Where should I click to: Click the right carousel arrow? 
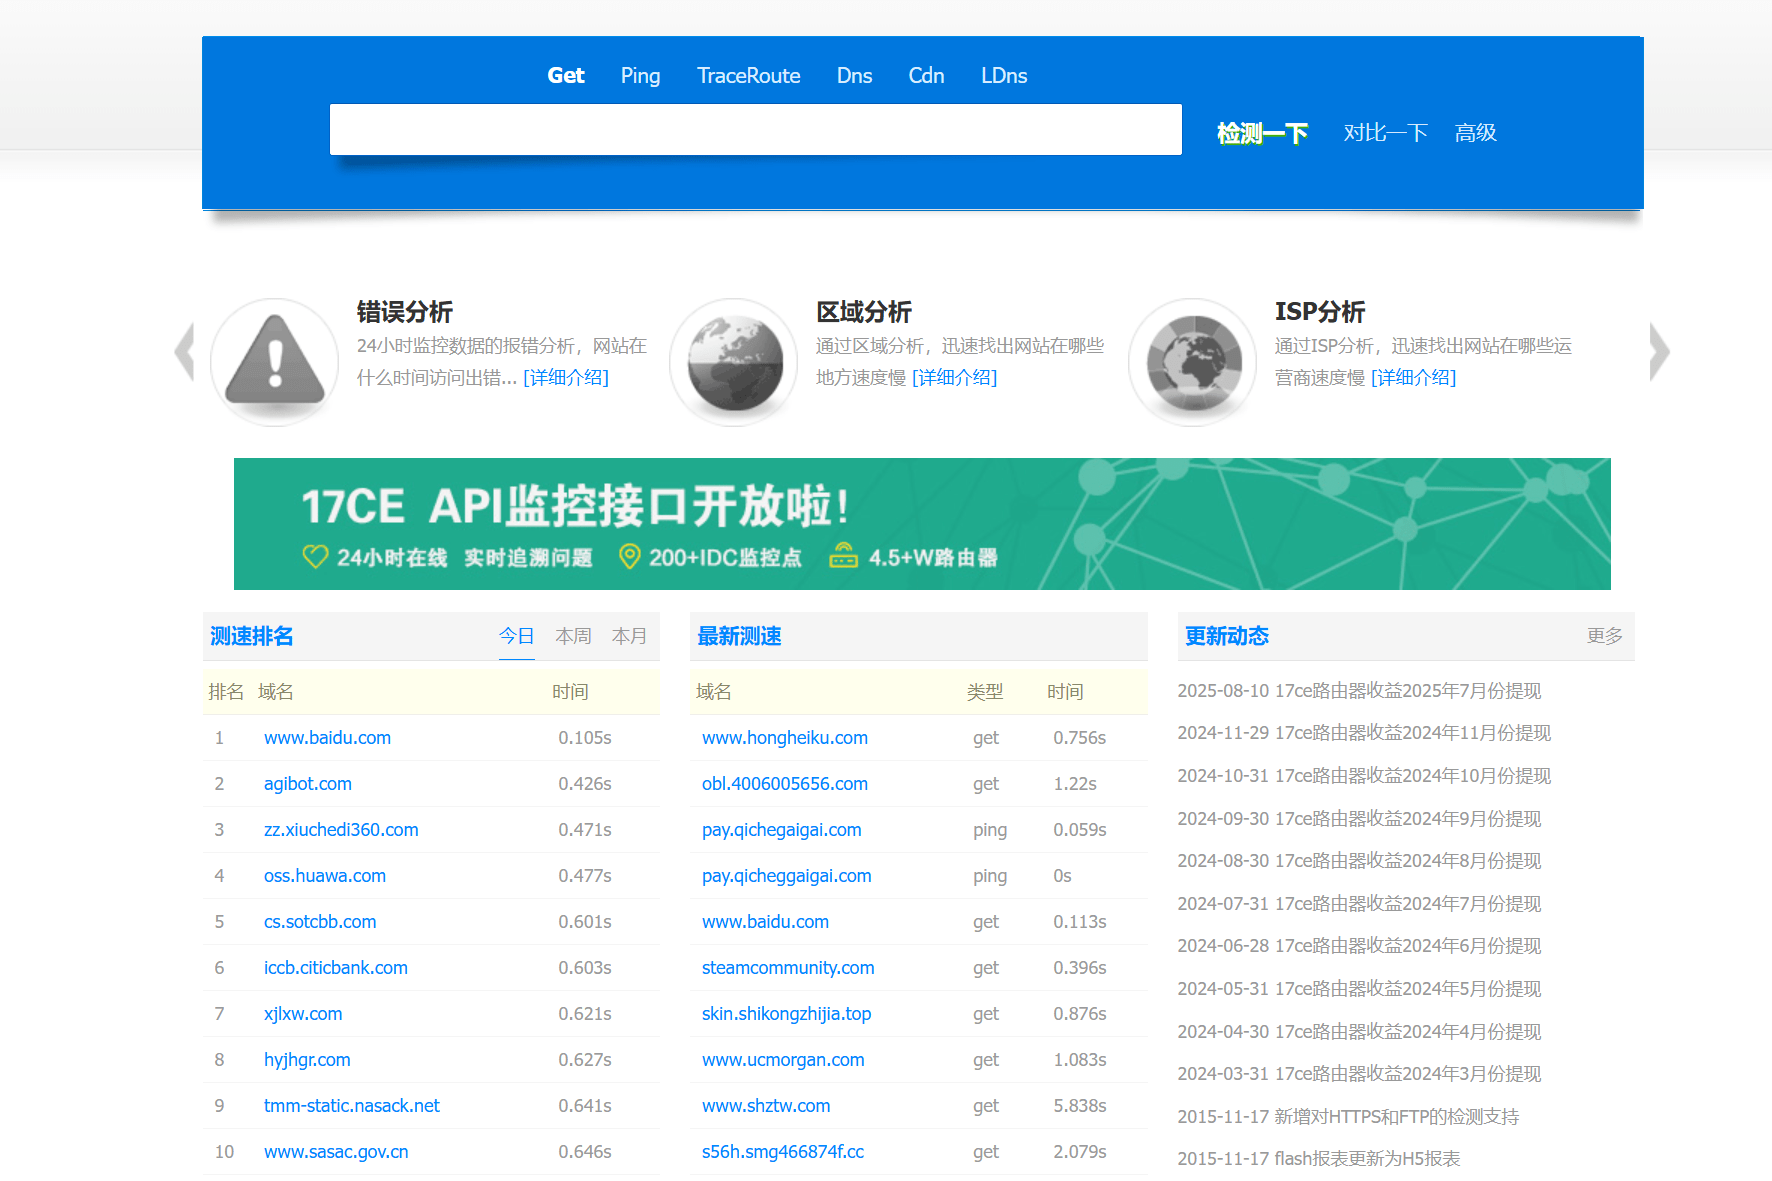point(1659,352)
